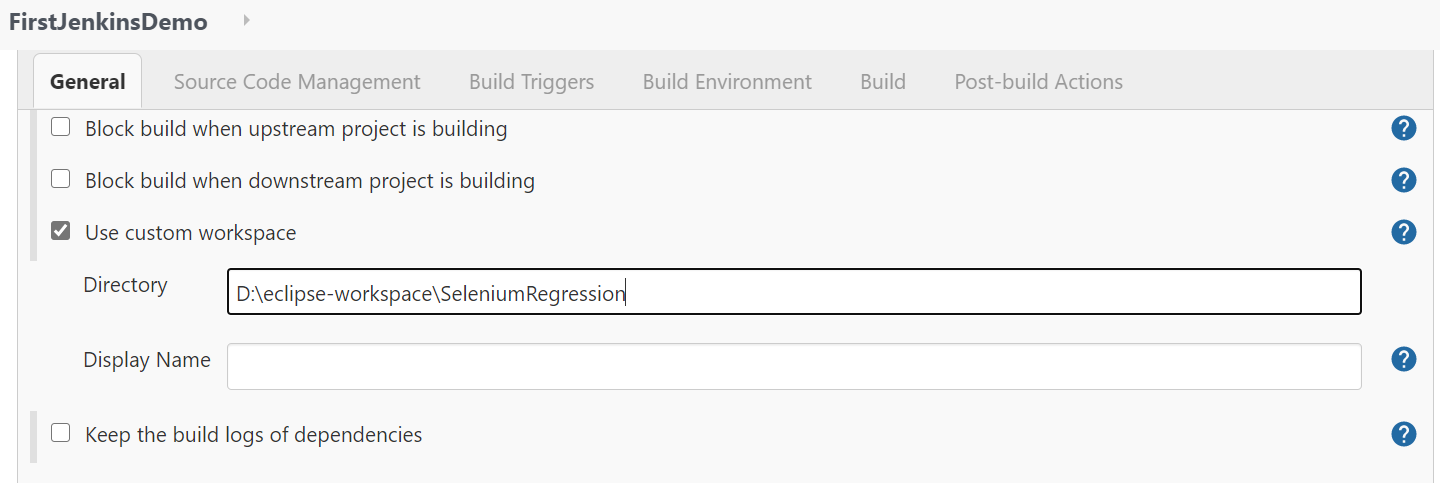
Task: Check Block build when upstream project is building
Action: point(61,128)
